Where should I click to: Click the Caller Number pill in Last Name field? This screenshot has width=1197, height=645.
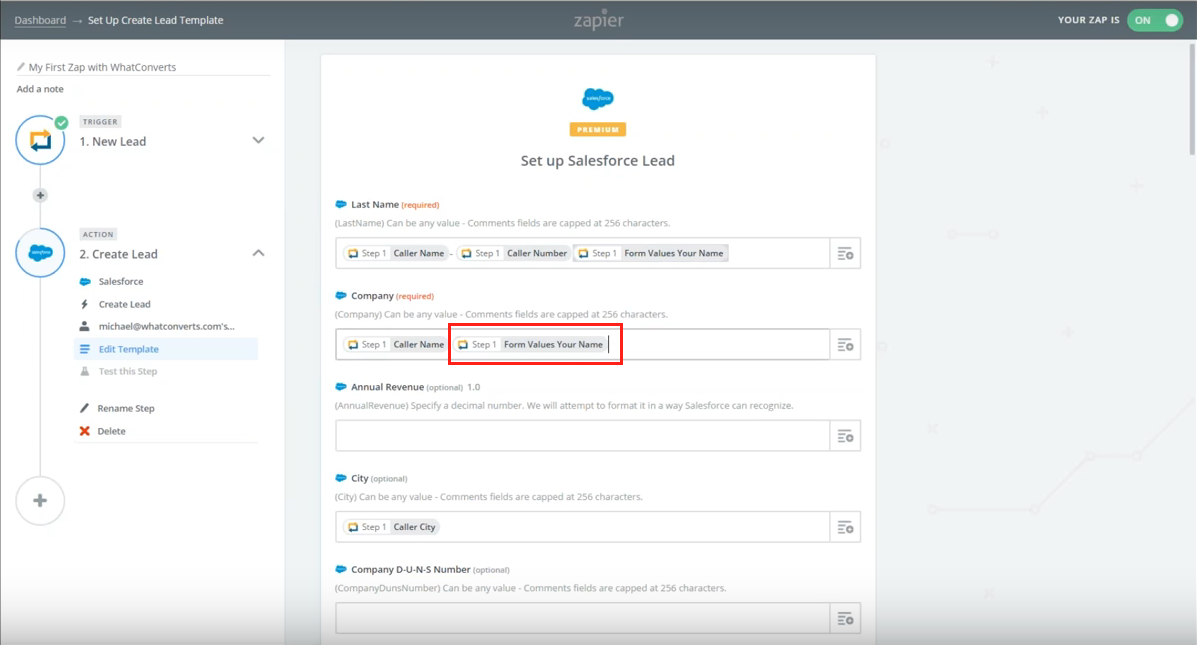point(514,253)
